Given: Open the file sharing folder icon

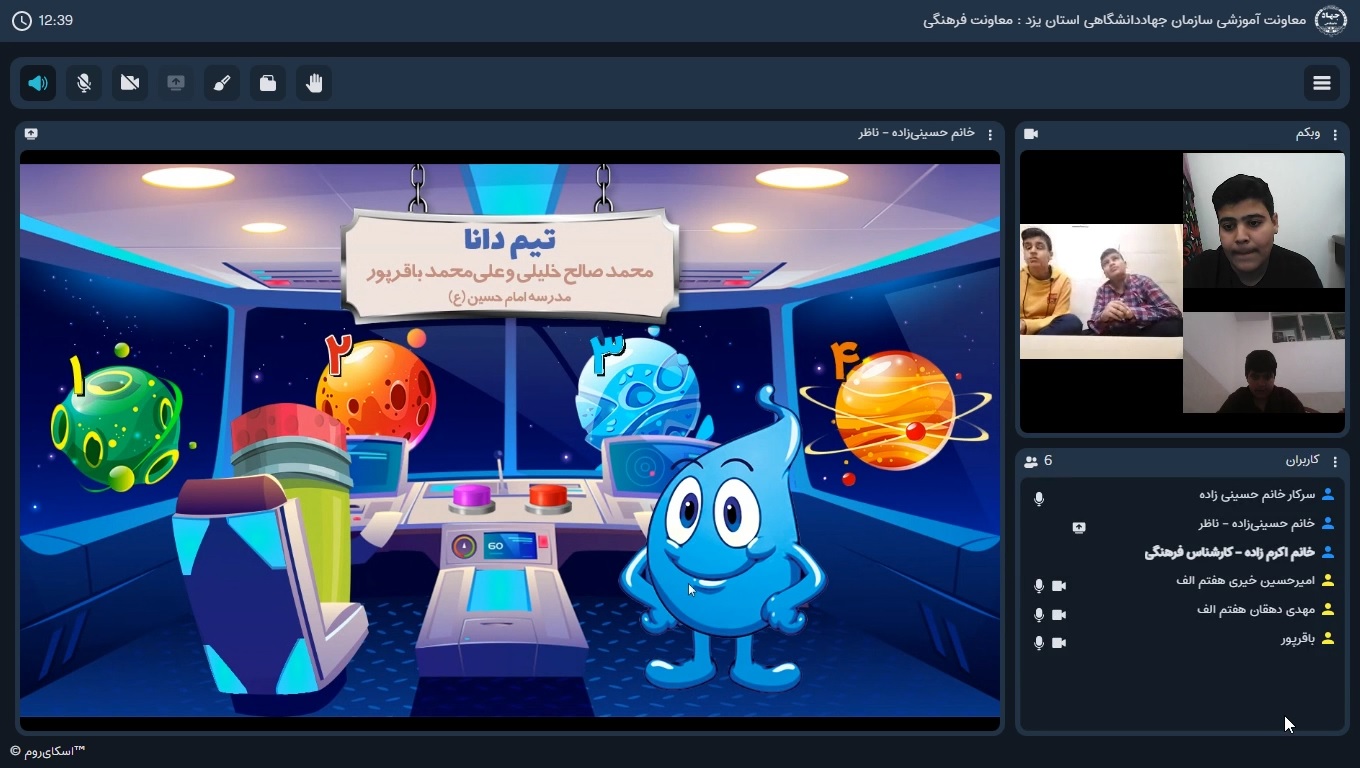Looking at the screenshot, I should pos(268,83).
